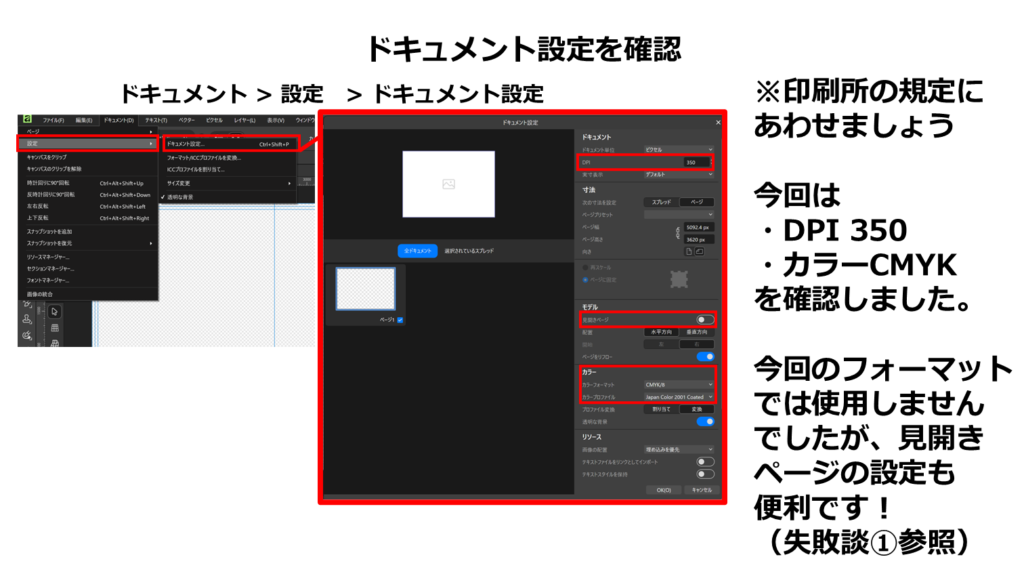Click the landscape orientation page icon
Screen dimensions: 1024x576
[x=699, y=253]
